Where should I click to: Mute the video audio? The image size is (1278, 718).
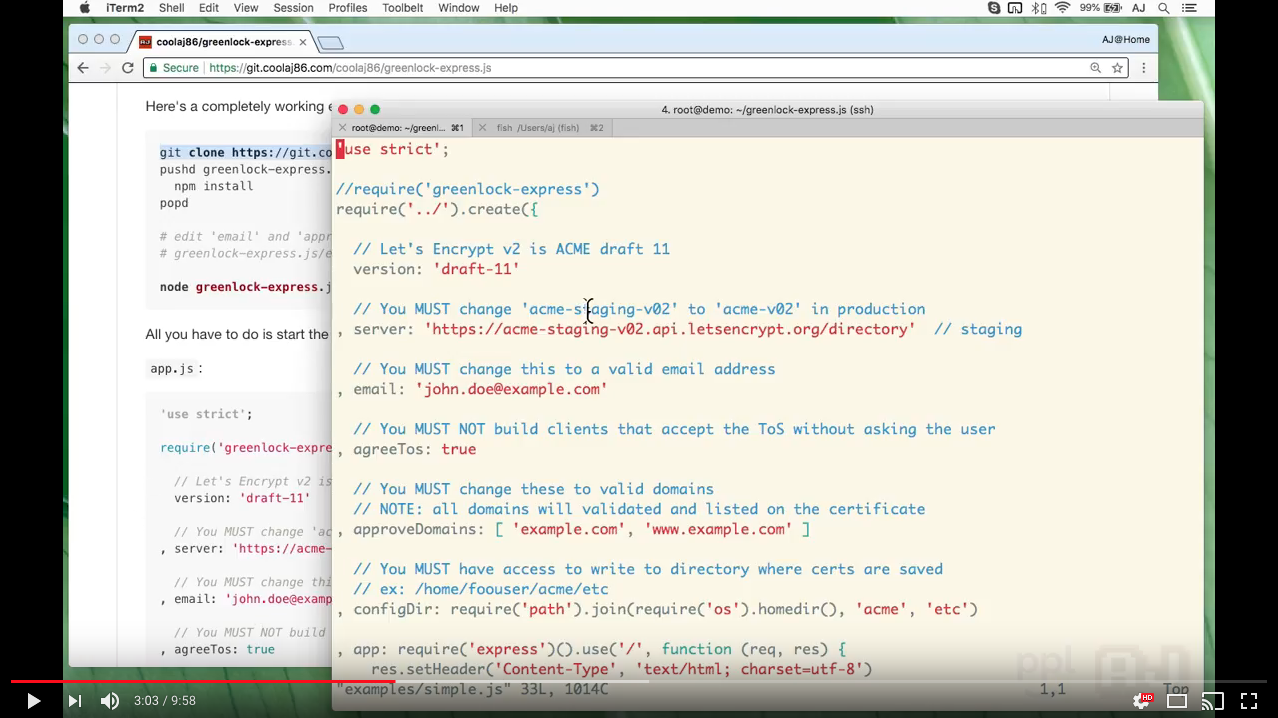(110, 700)
